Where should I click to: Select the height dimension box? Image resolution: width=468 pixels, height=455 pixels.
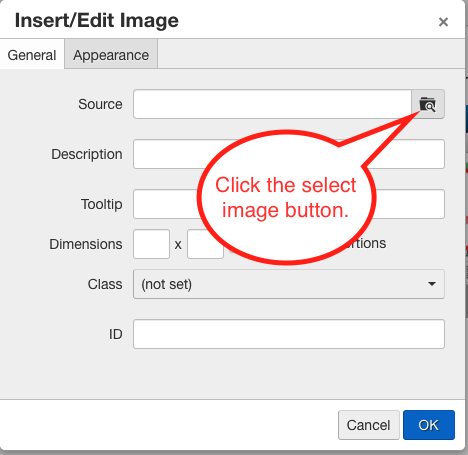(205, 244)
